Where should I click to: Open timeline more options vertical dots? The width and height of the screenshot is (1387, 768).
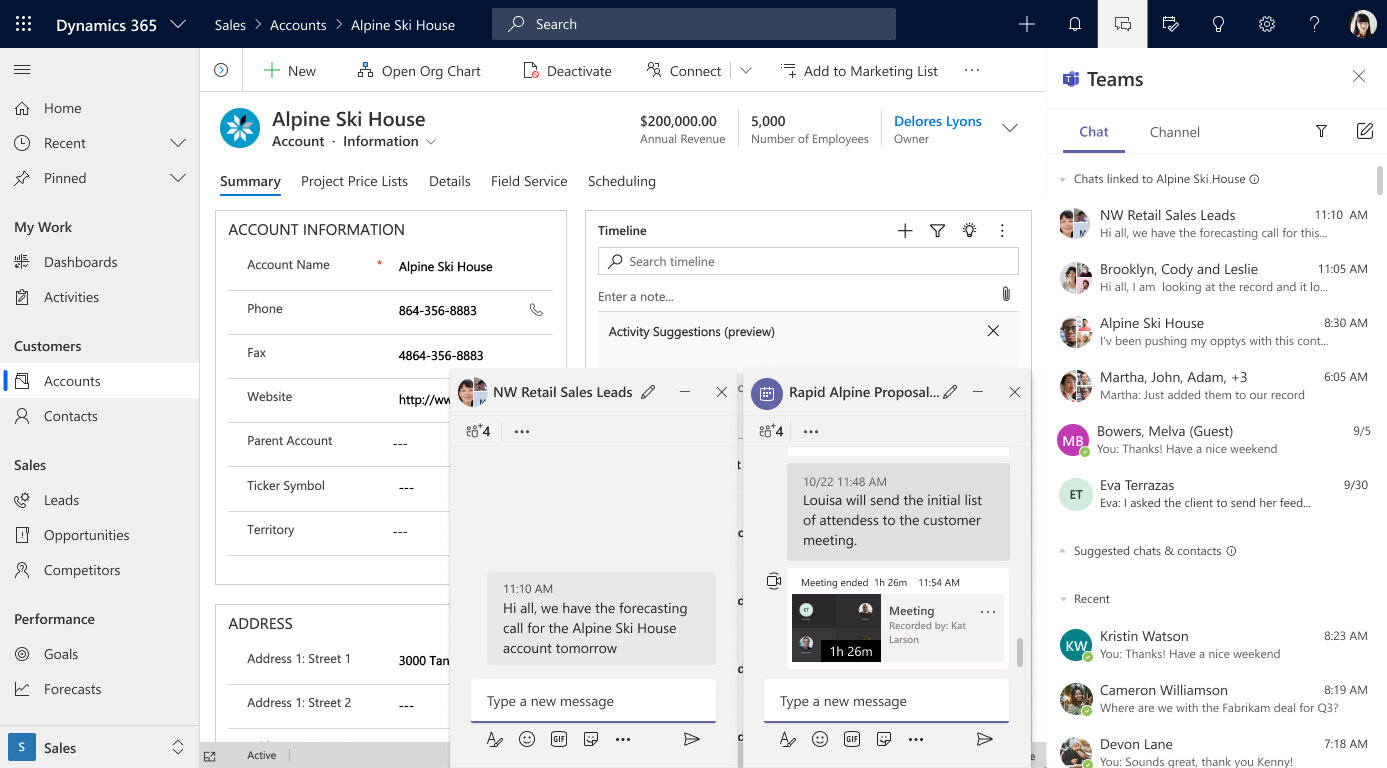point(1002,231)
